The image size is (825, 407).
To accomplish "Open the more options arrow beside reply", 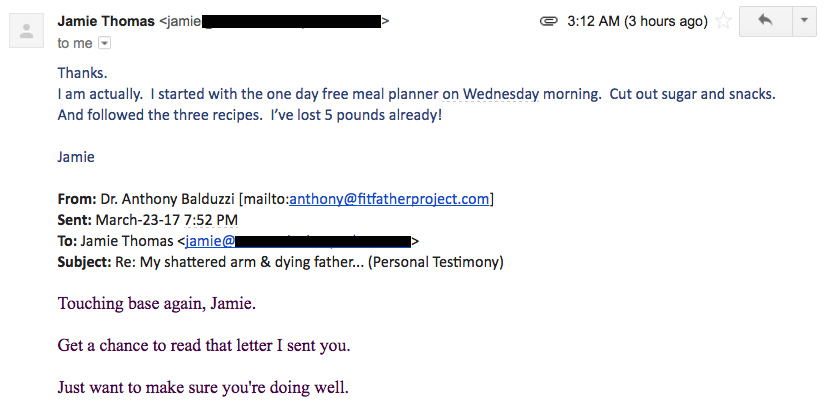I will [x=804, y=21].
